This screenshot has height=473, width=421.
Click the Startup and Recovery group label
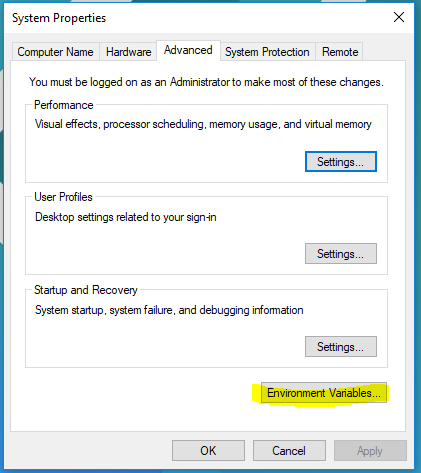pyautogui.click(x=86, y=290)
